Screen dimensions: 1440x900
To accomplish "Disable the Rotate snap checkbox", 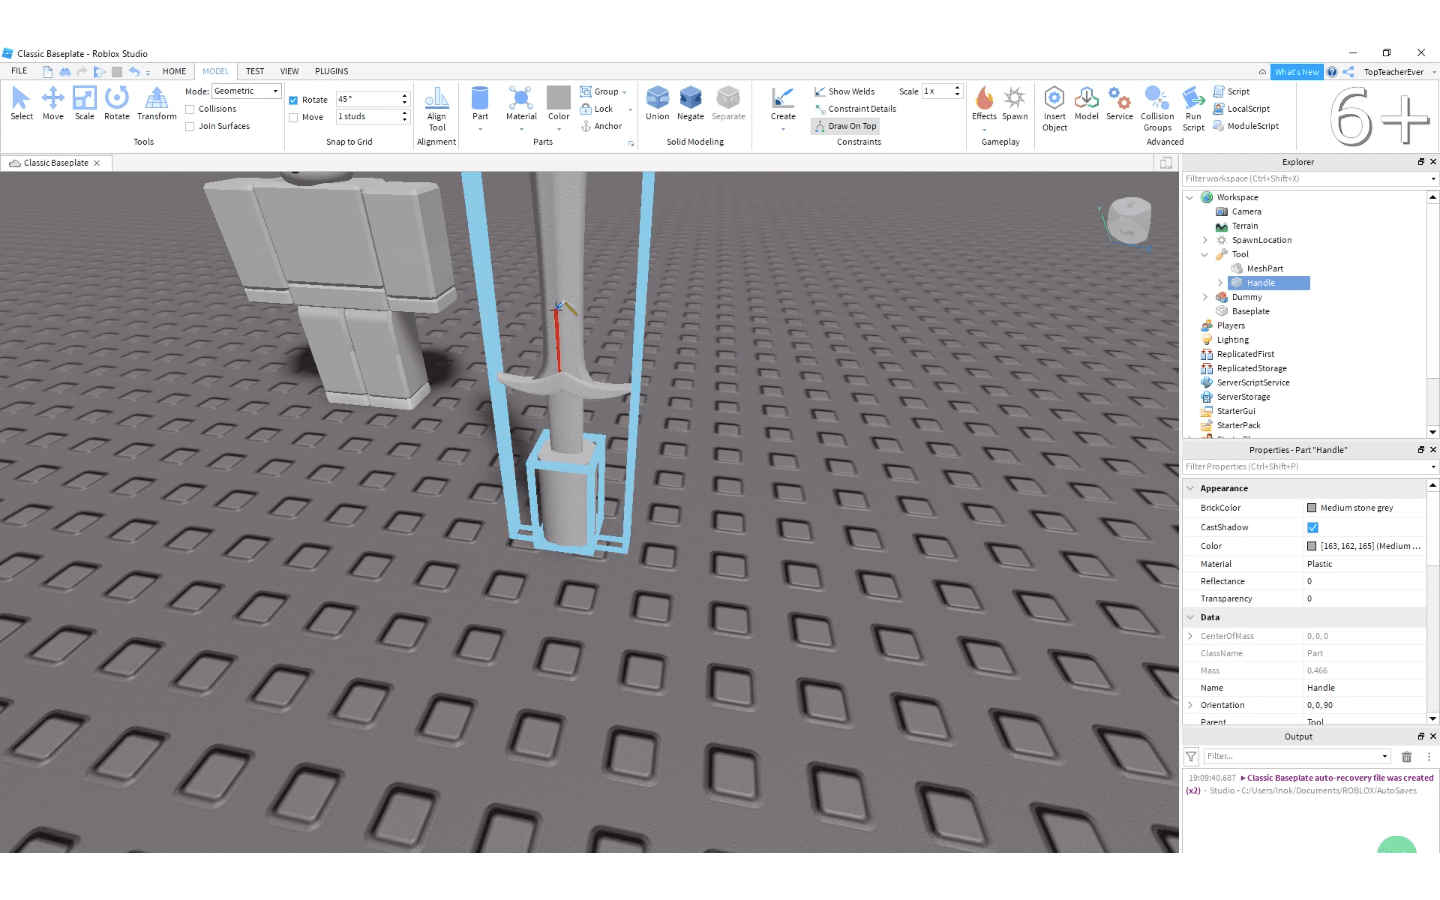I will coord(294,100).
